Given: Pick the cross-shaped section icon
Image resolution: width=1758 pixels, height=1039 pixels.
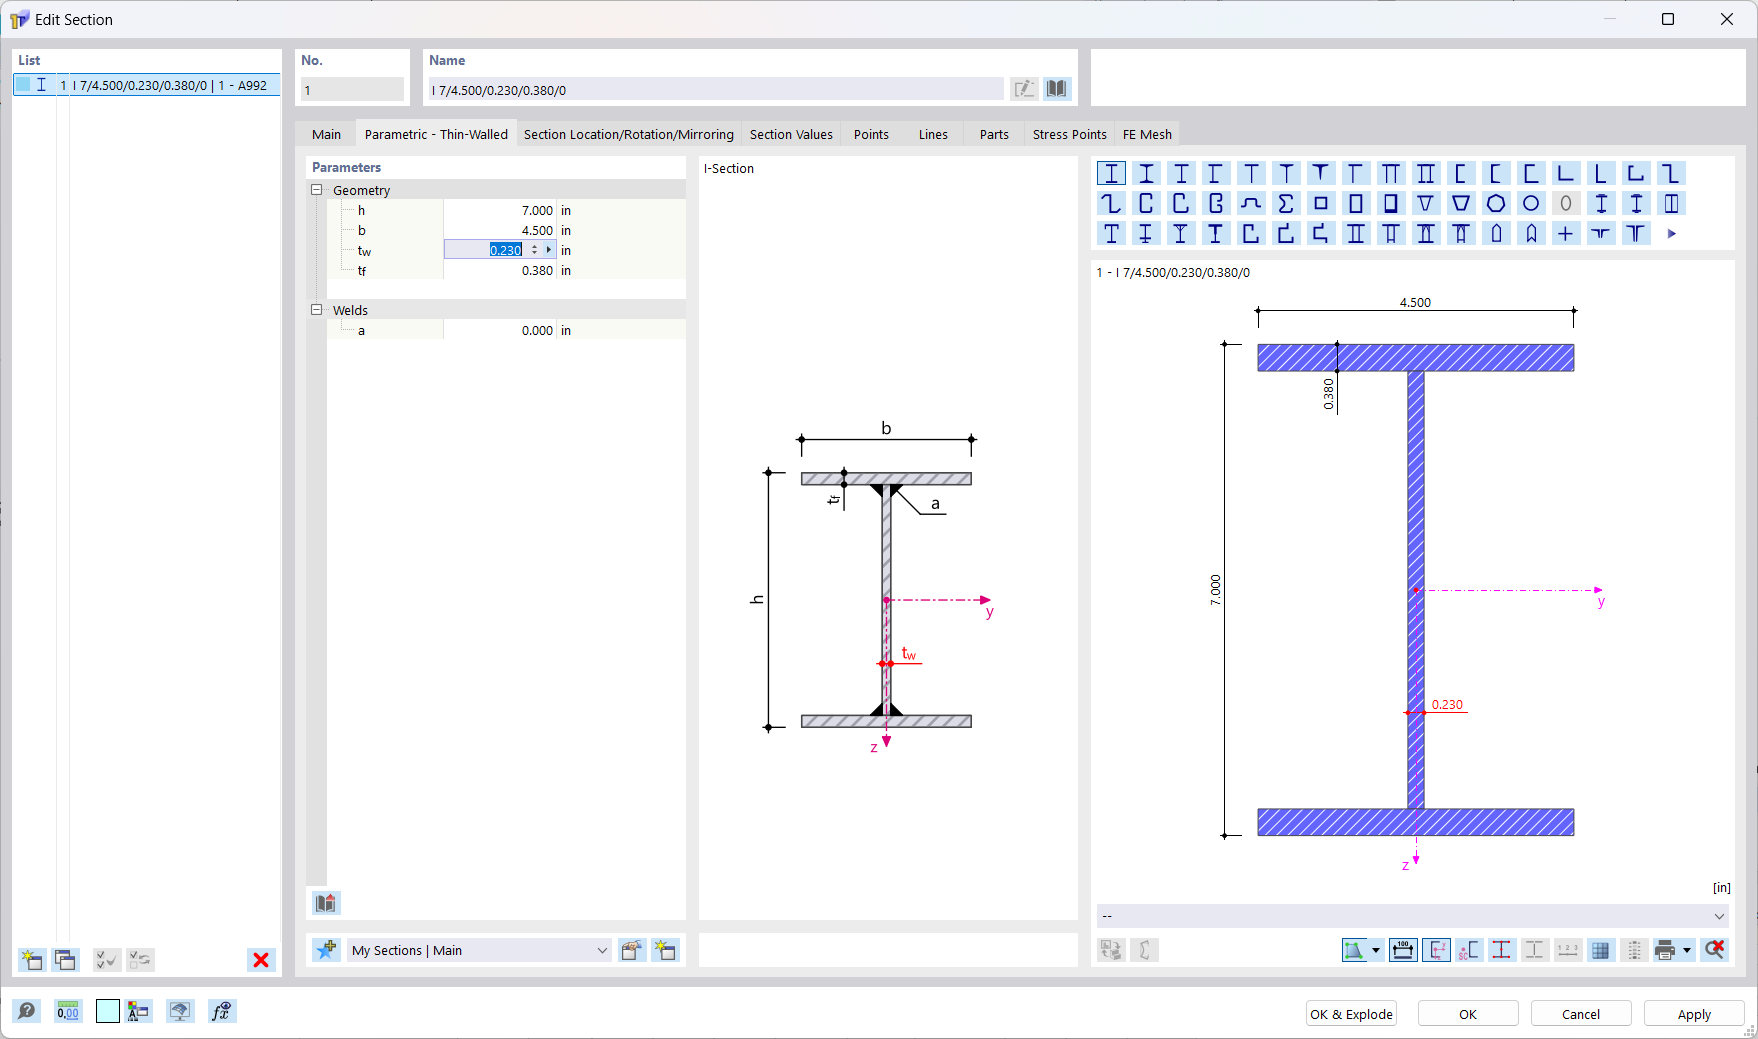Looking at the screenshot, I should (x=1566, y=233).
